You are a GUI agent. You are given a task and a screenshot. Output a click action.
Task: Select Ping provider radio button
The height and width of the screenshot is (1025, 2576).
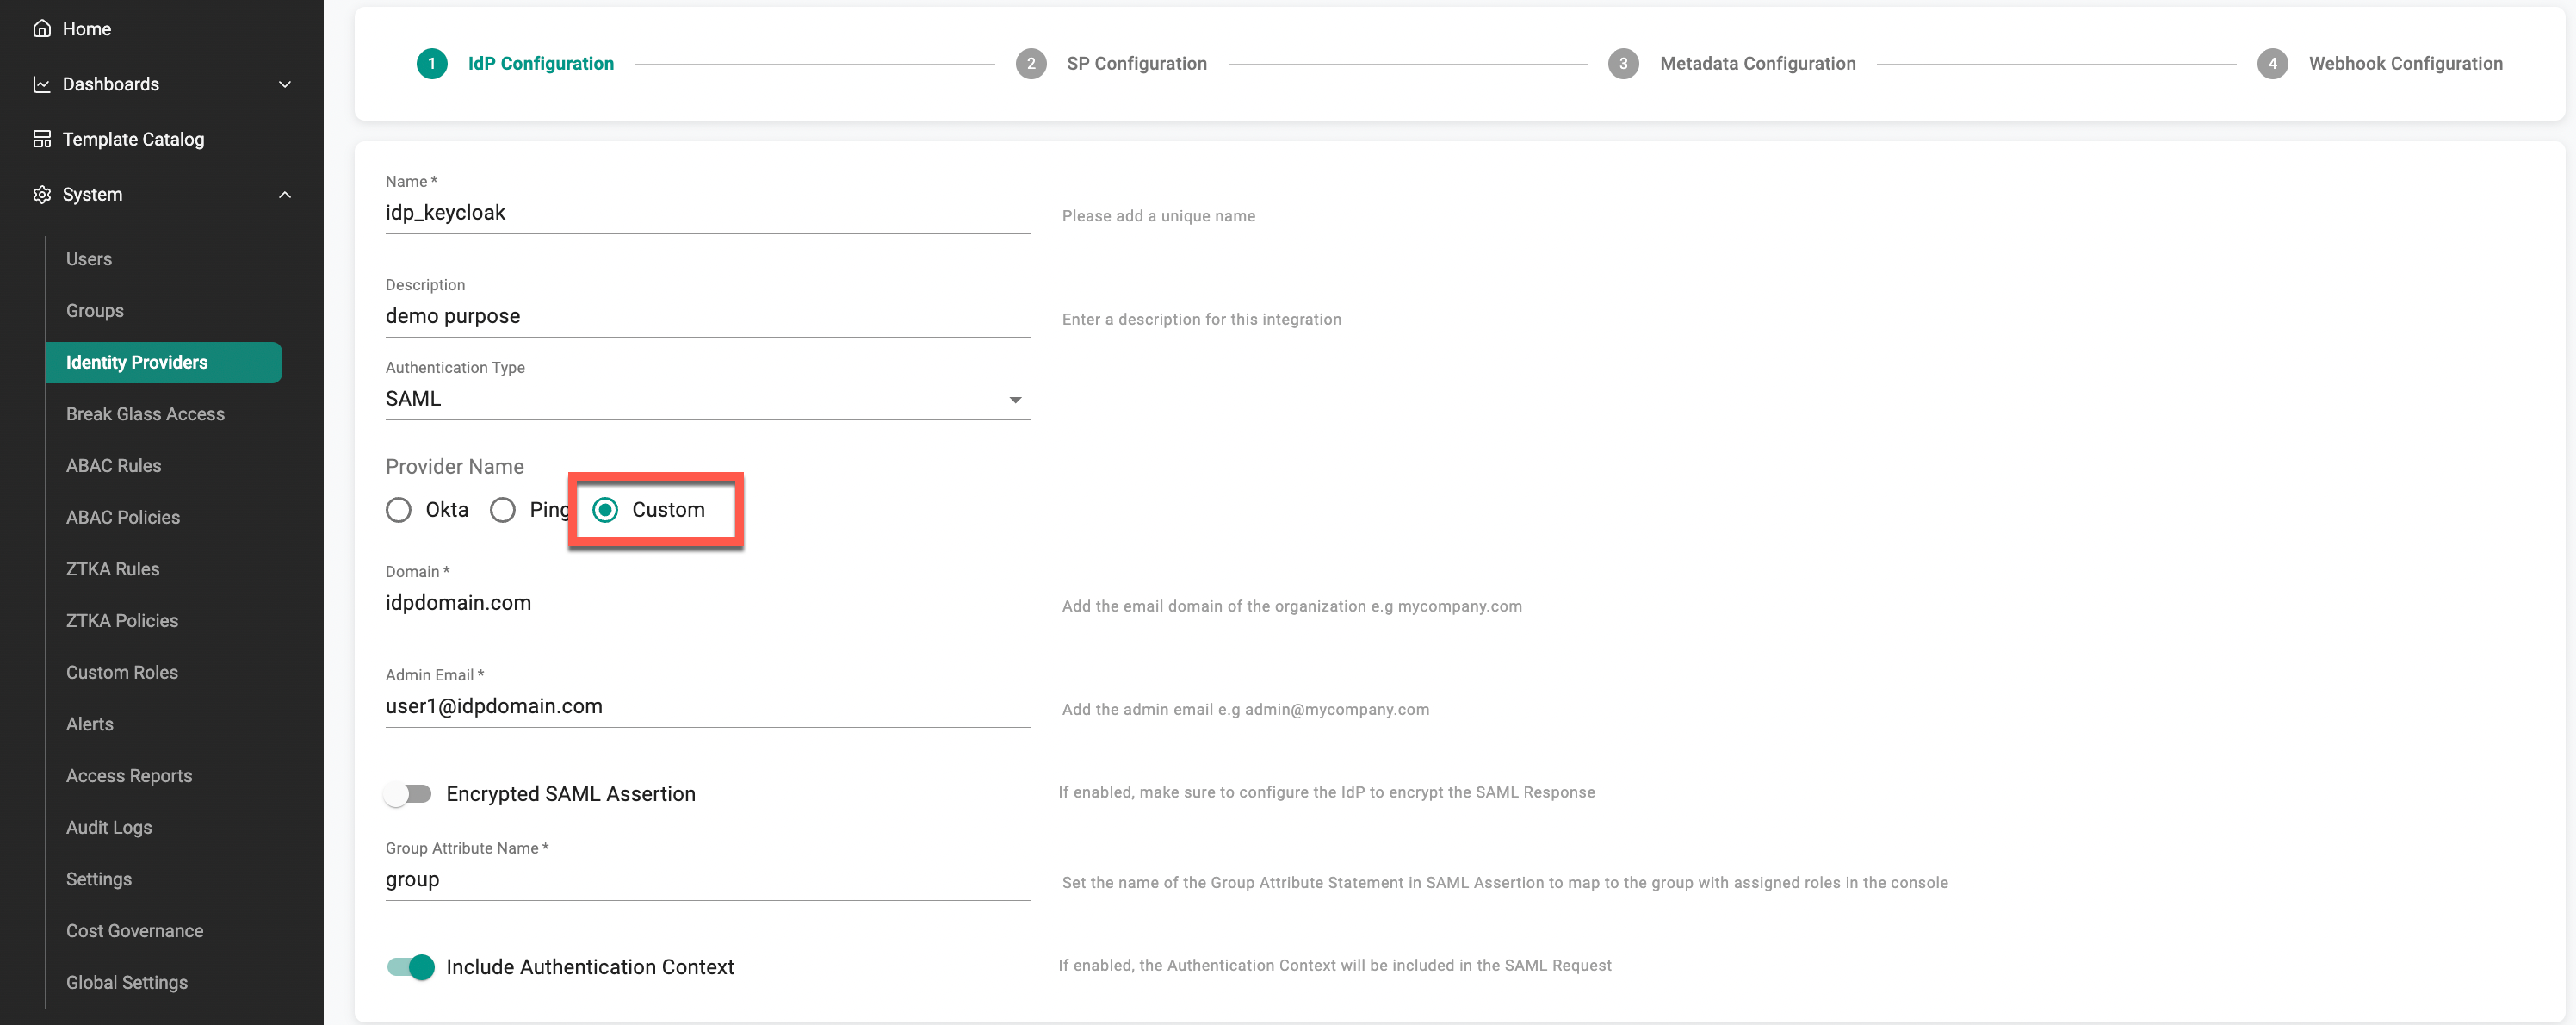502,510
